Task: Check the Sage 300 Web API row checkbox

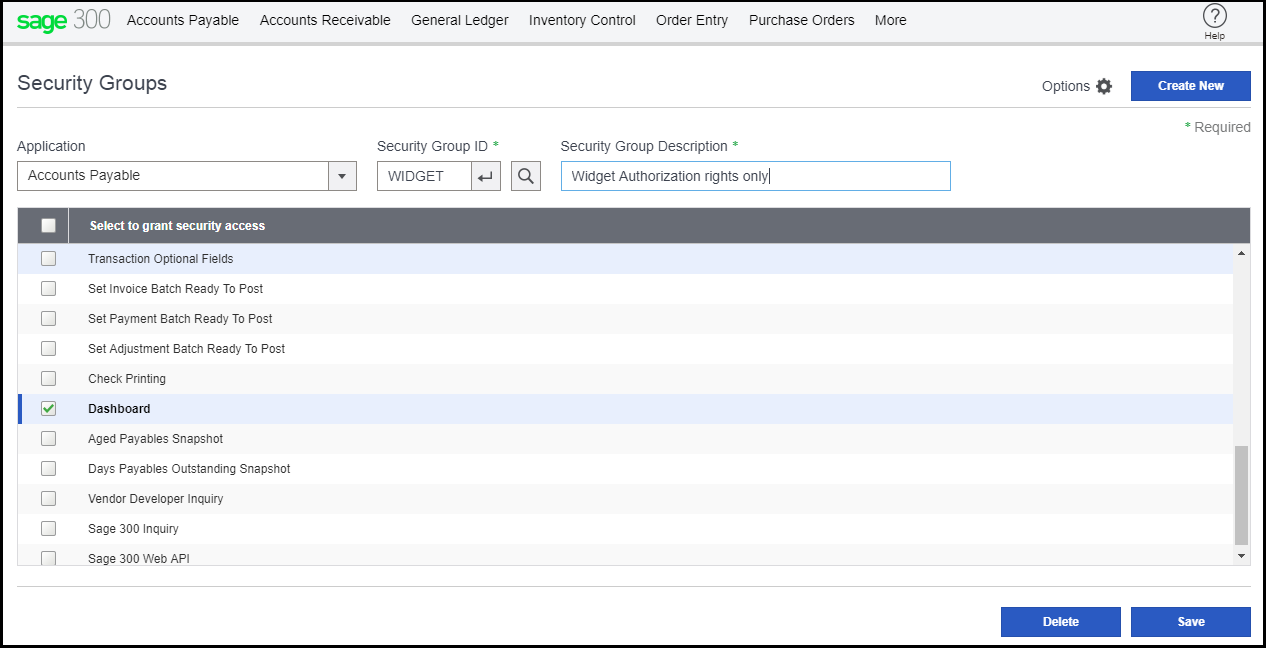Action: coord(48,558)
